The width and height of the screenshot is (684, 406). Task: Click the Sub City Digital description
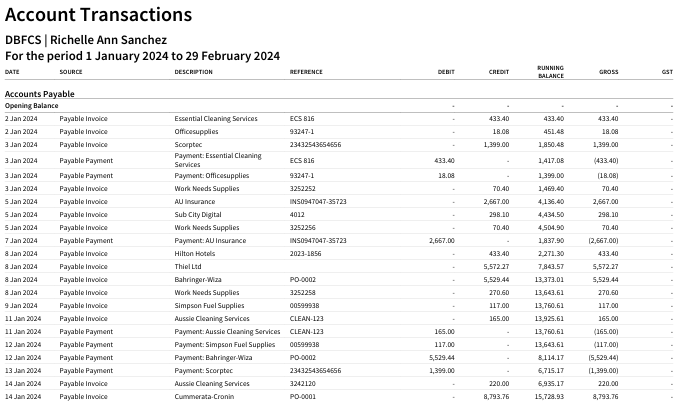198,215
